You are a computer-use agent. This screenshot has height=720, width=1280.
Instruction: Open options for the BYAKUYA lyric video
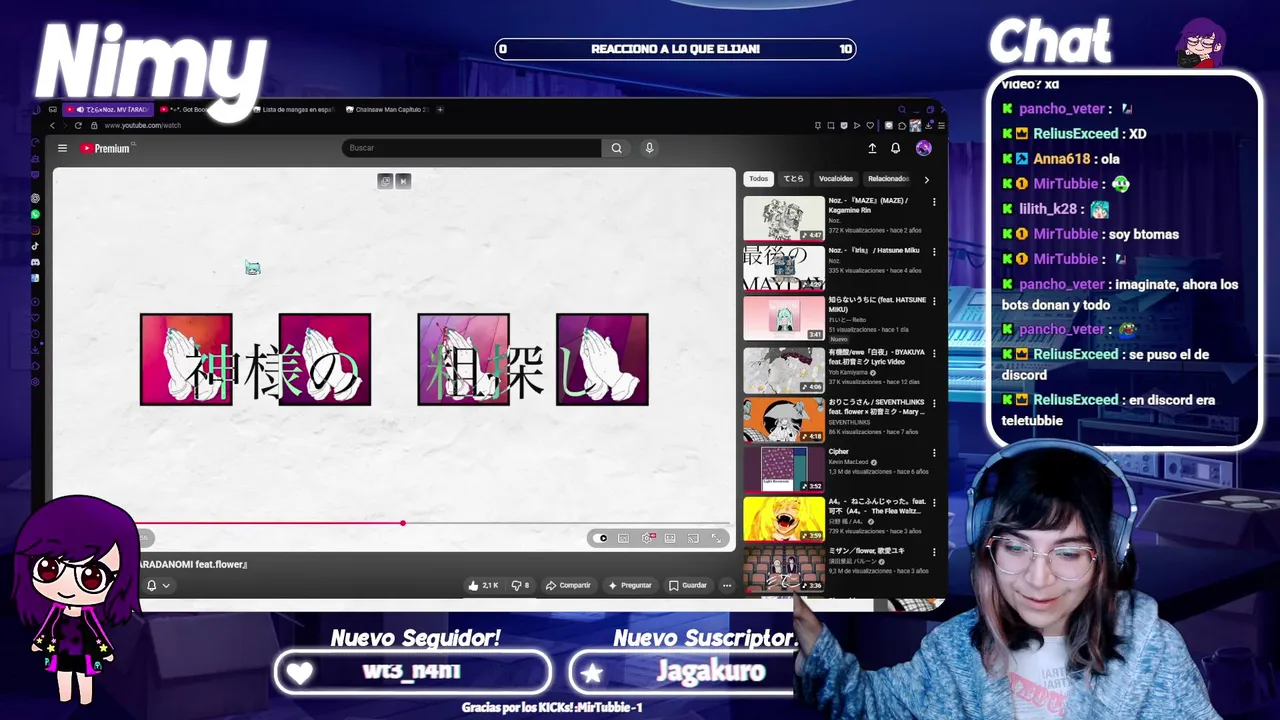click(934, 353)
